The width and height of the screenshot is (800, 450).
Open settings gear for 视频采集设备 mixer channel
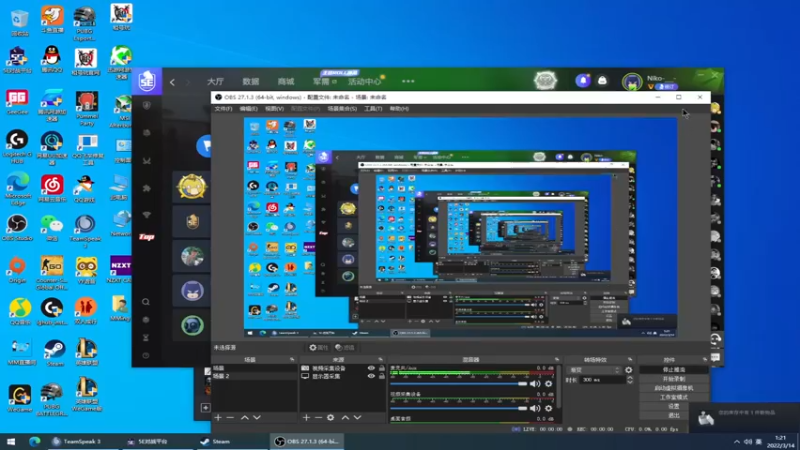click(548, 408)
